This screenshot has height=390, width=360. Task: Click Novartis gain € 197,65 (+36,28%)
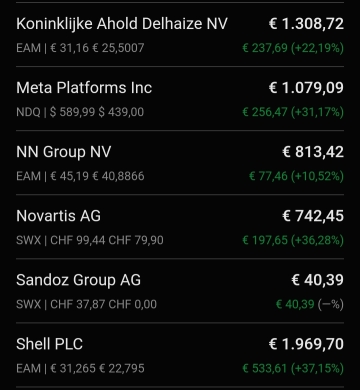[x=293, y=240]
